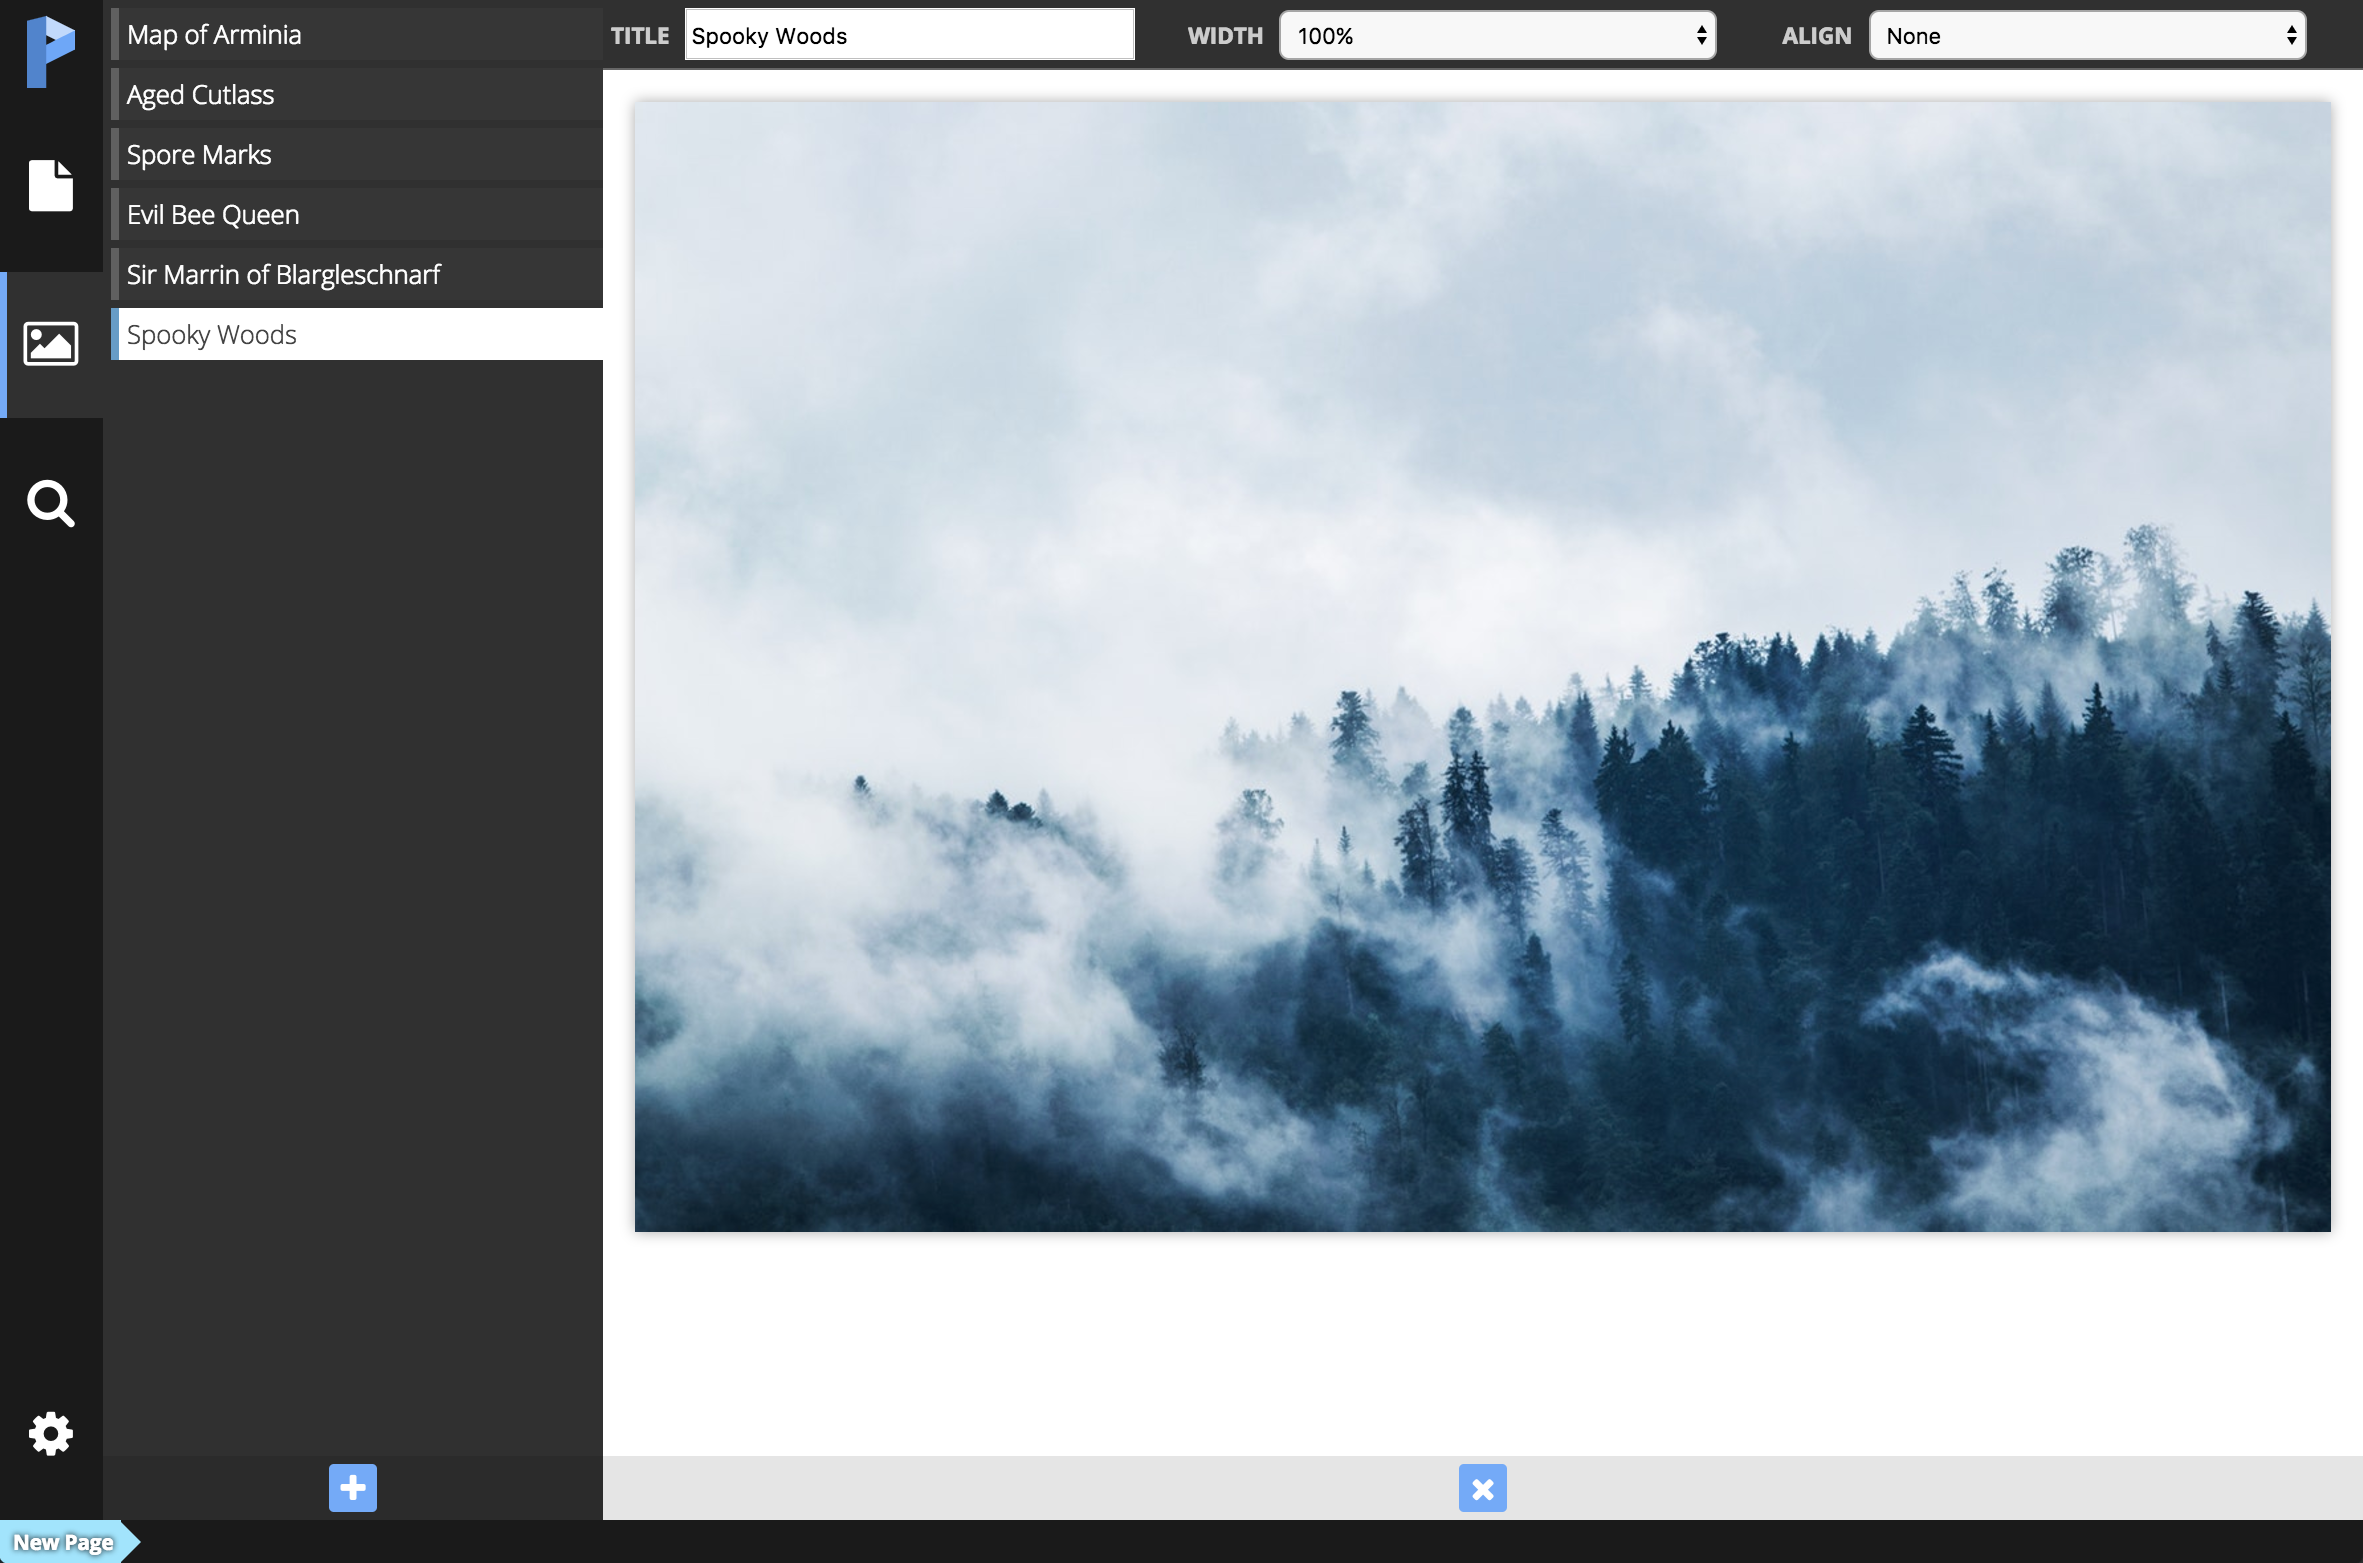Click the blue P app logo

(50, 52)
